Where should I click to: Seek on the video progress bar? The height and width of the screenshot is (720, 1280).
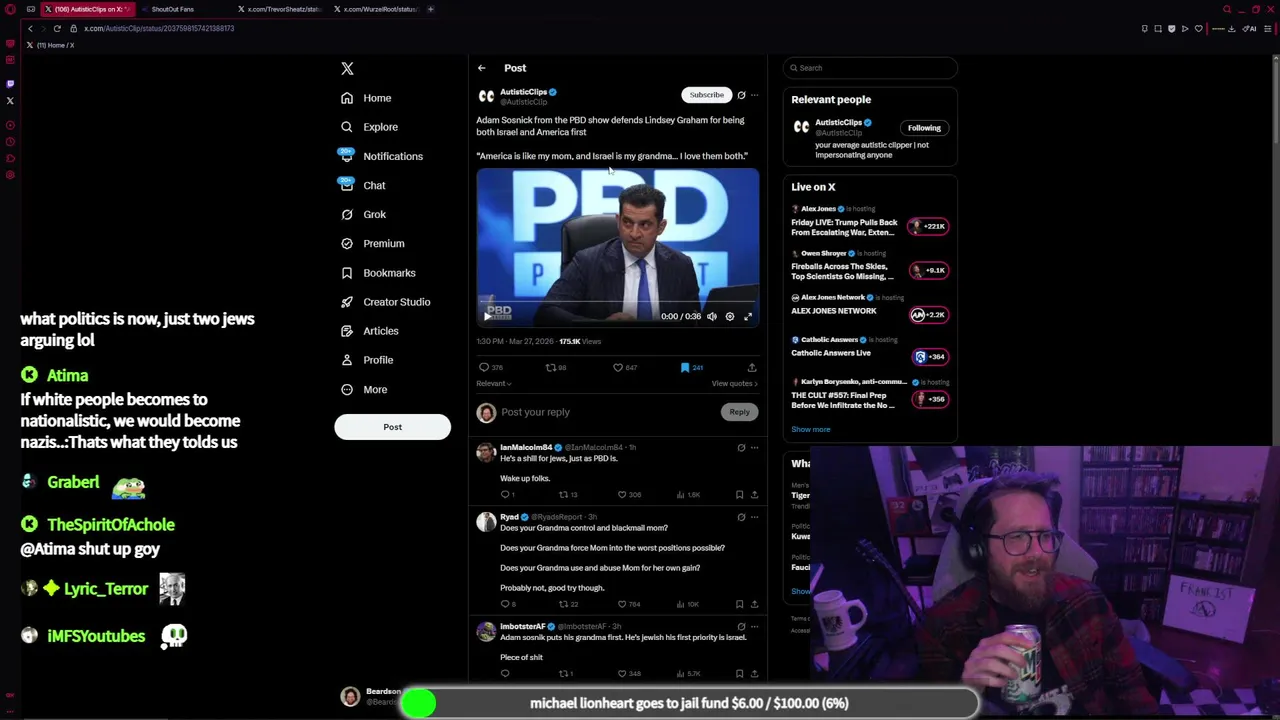[x=617, y=301]
